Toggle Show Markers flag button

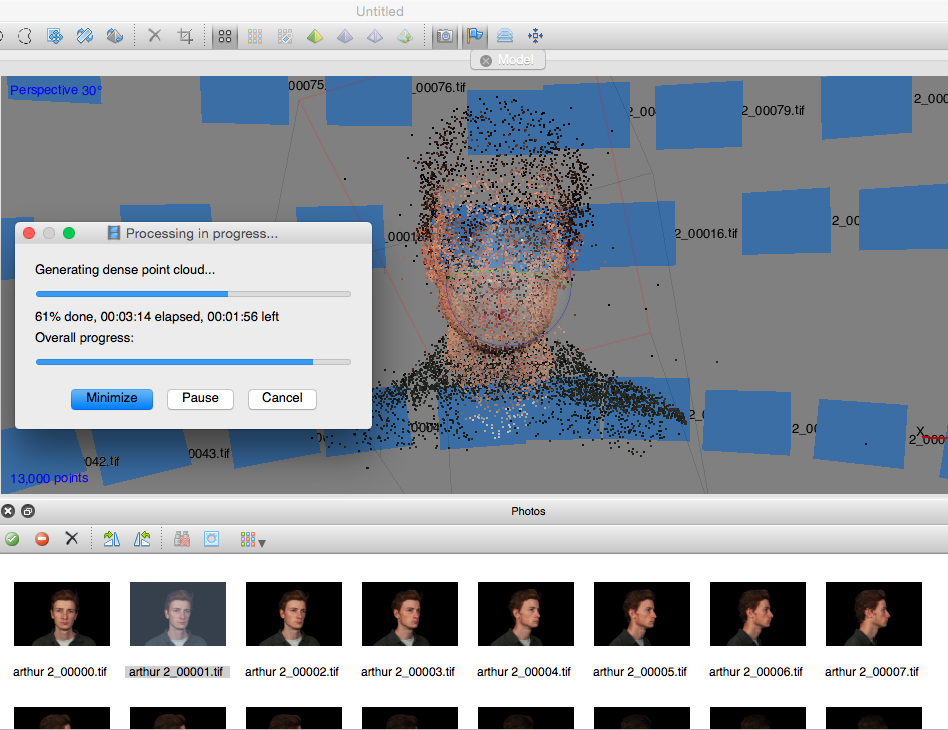tap(475, 36)
